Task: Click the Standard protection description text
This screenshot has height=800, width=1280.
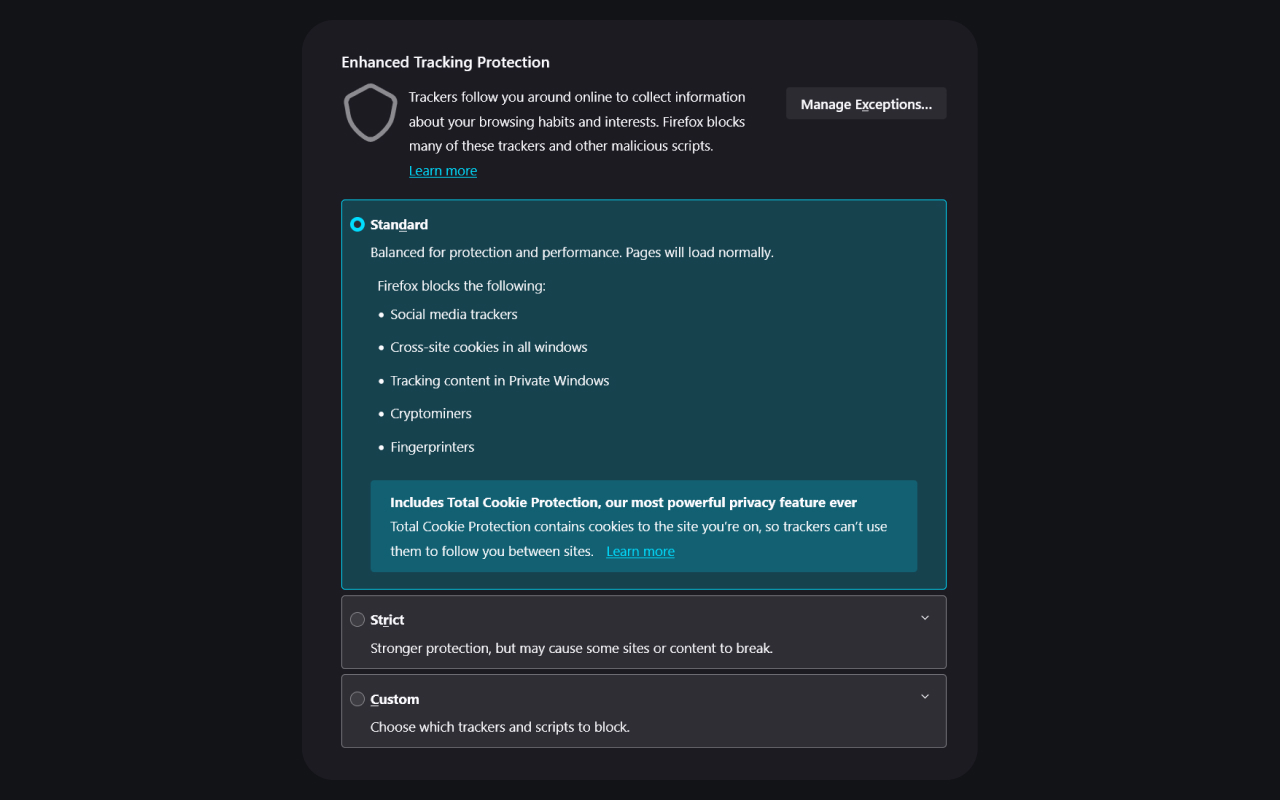Action: coord(572,252)
